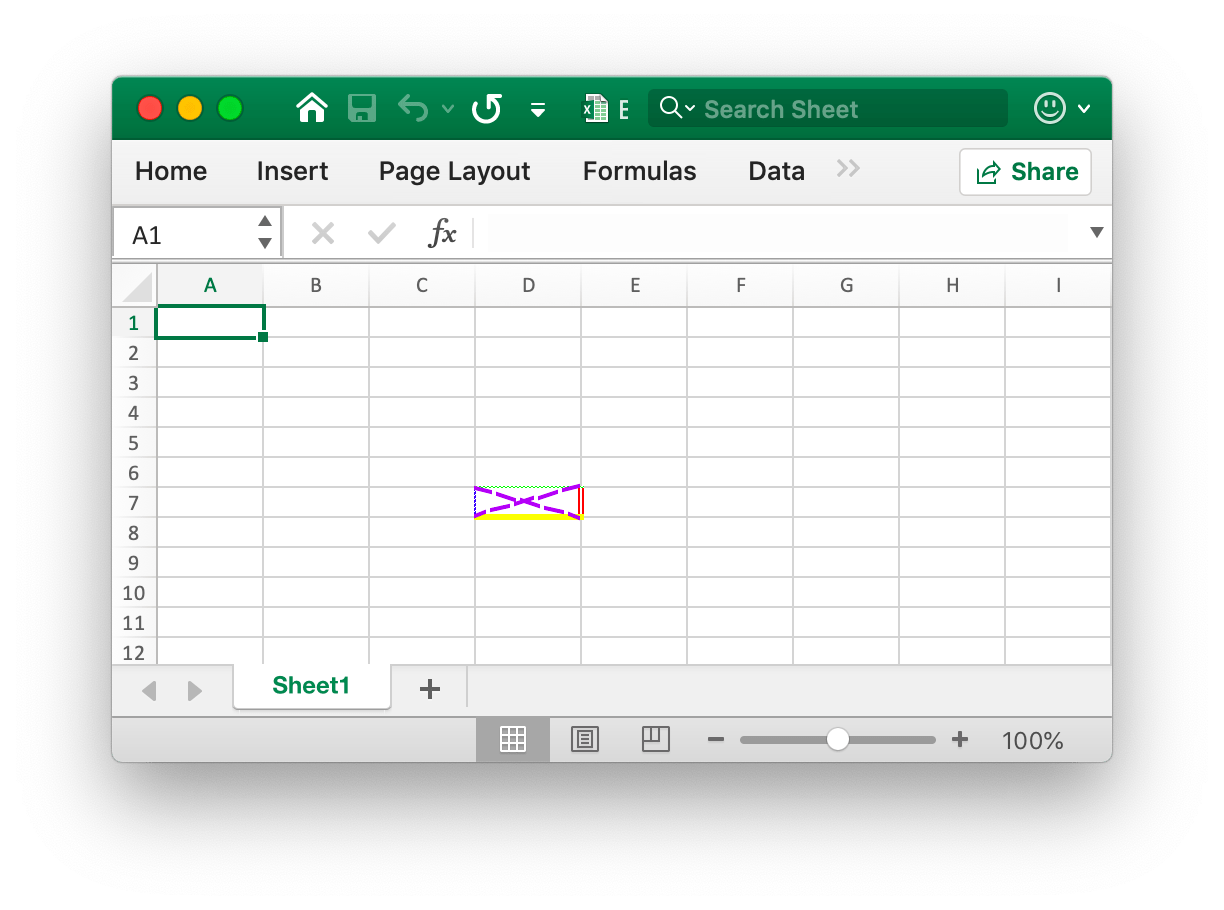The width and height of the screenshot is (1224, 910).
Task: Expand the formula bar arrow
Action: [x=1096, y=233]
